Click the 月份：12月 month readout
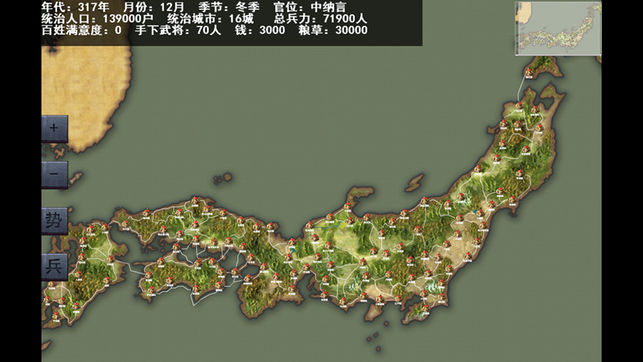 coord(154,7)
